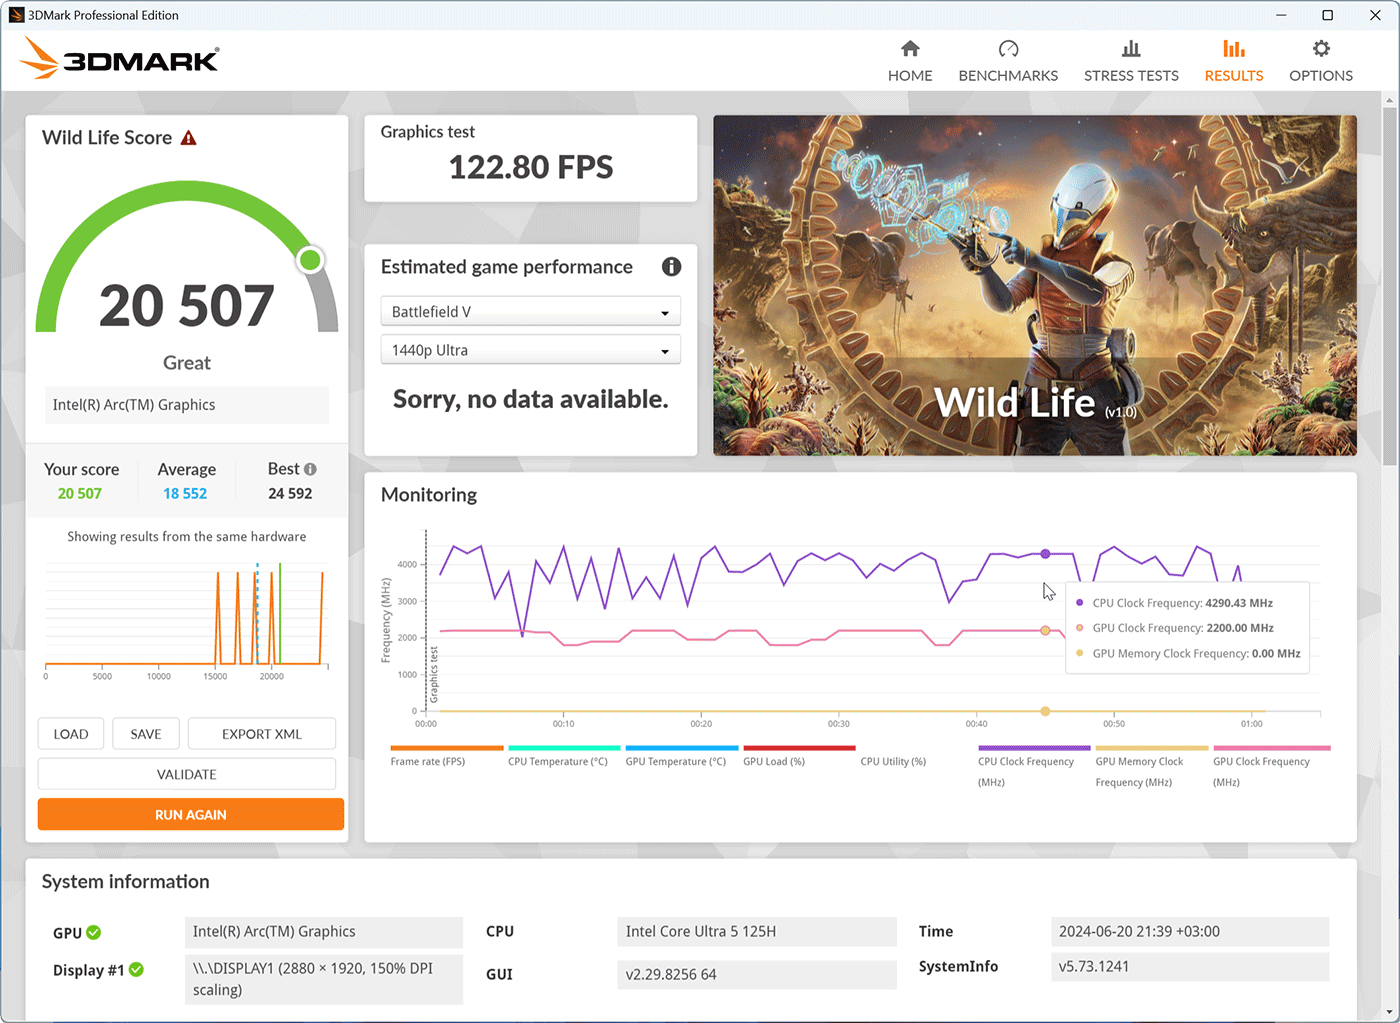This screenshot has width=1400, height=1023.
Task: Click the info icon next to Estimated game performance
Action: [671, 267]
